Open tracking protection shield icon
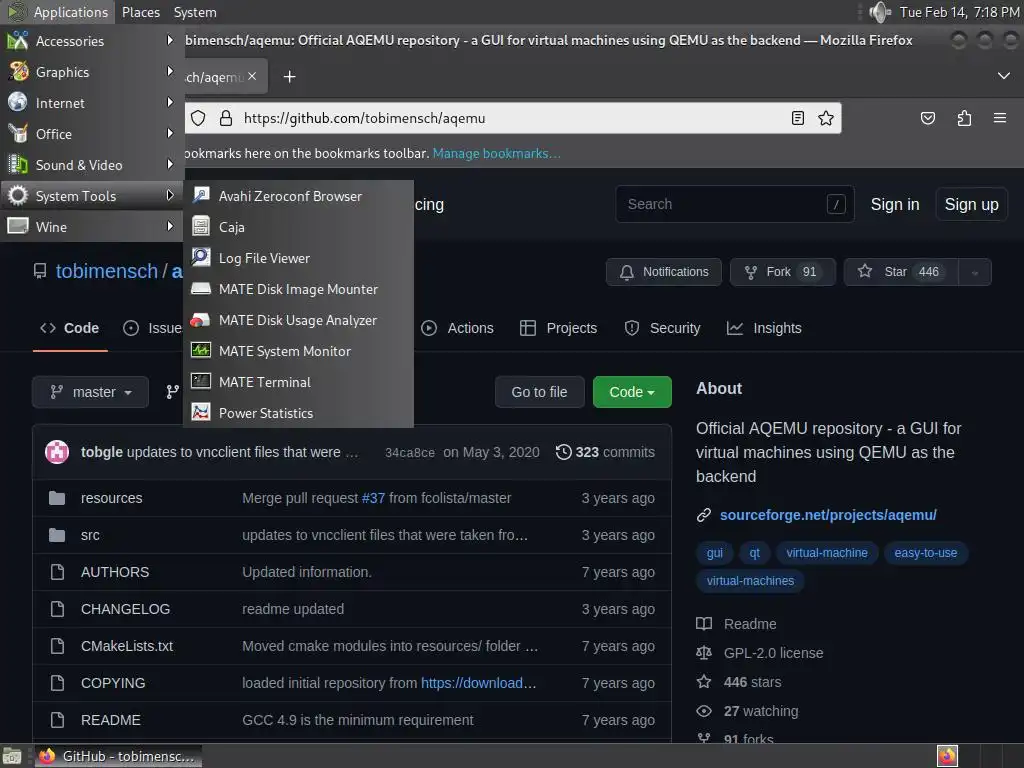Screen dimensions: 1024x768 click(199, 118)
